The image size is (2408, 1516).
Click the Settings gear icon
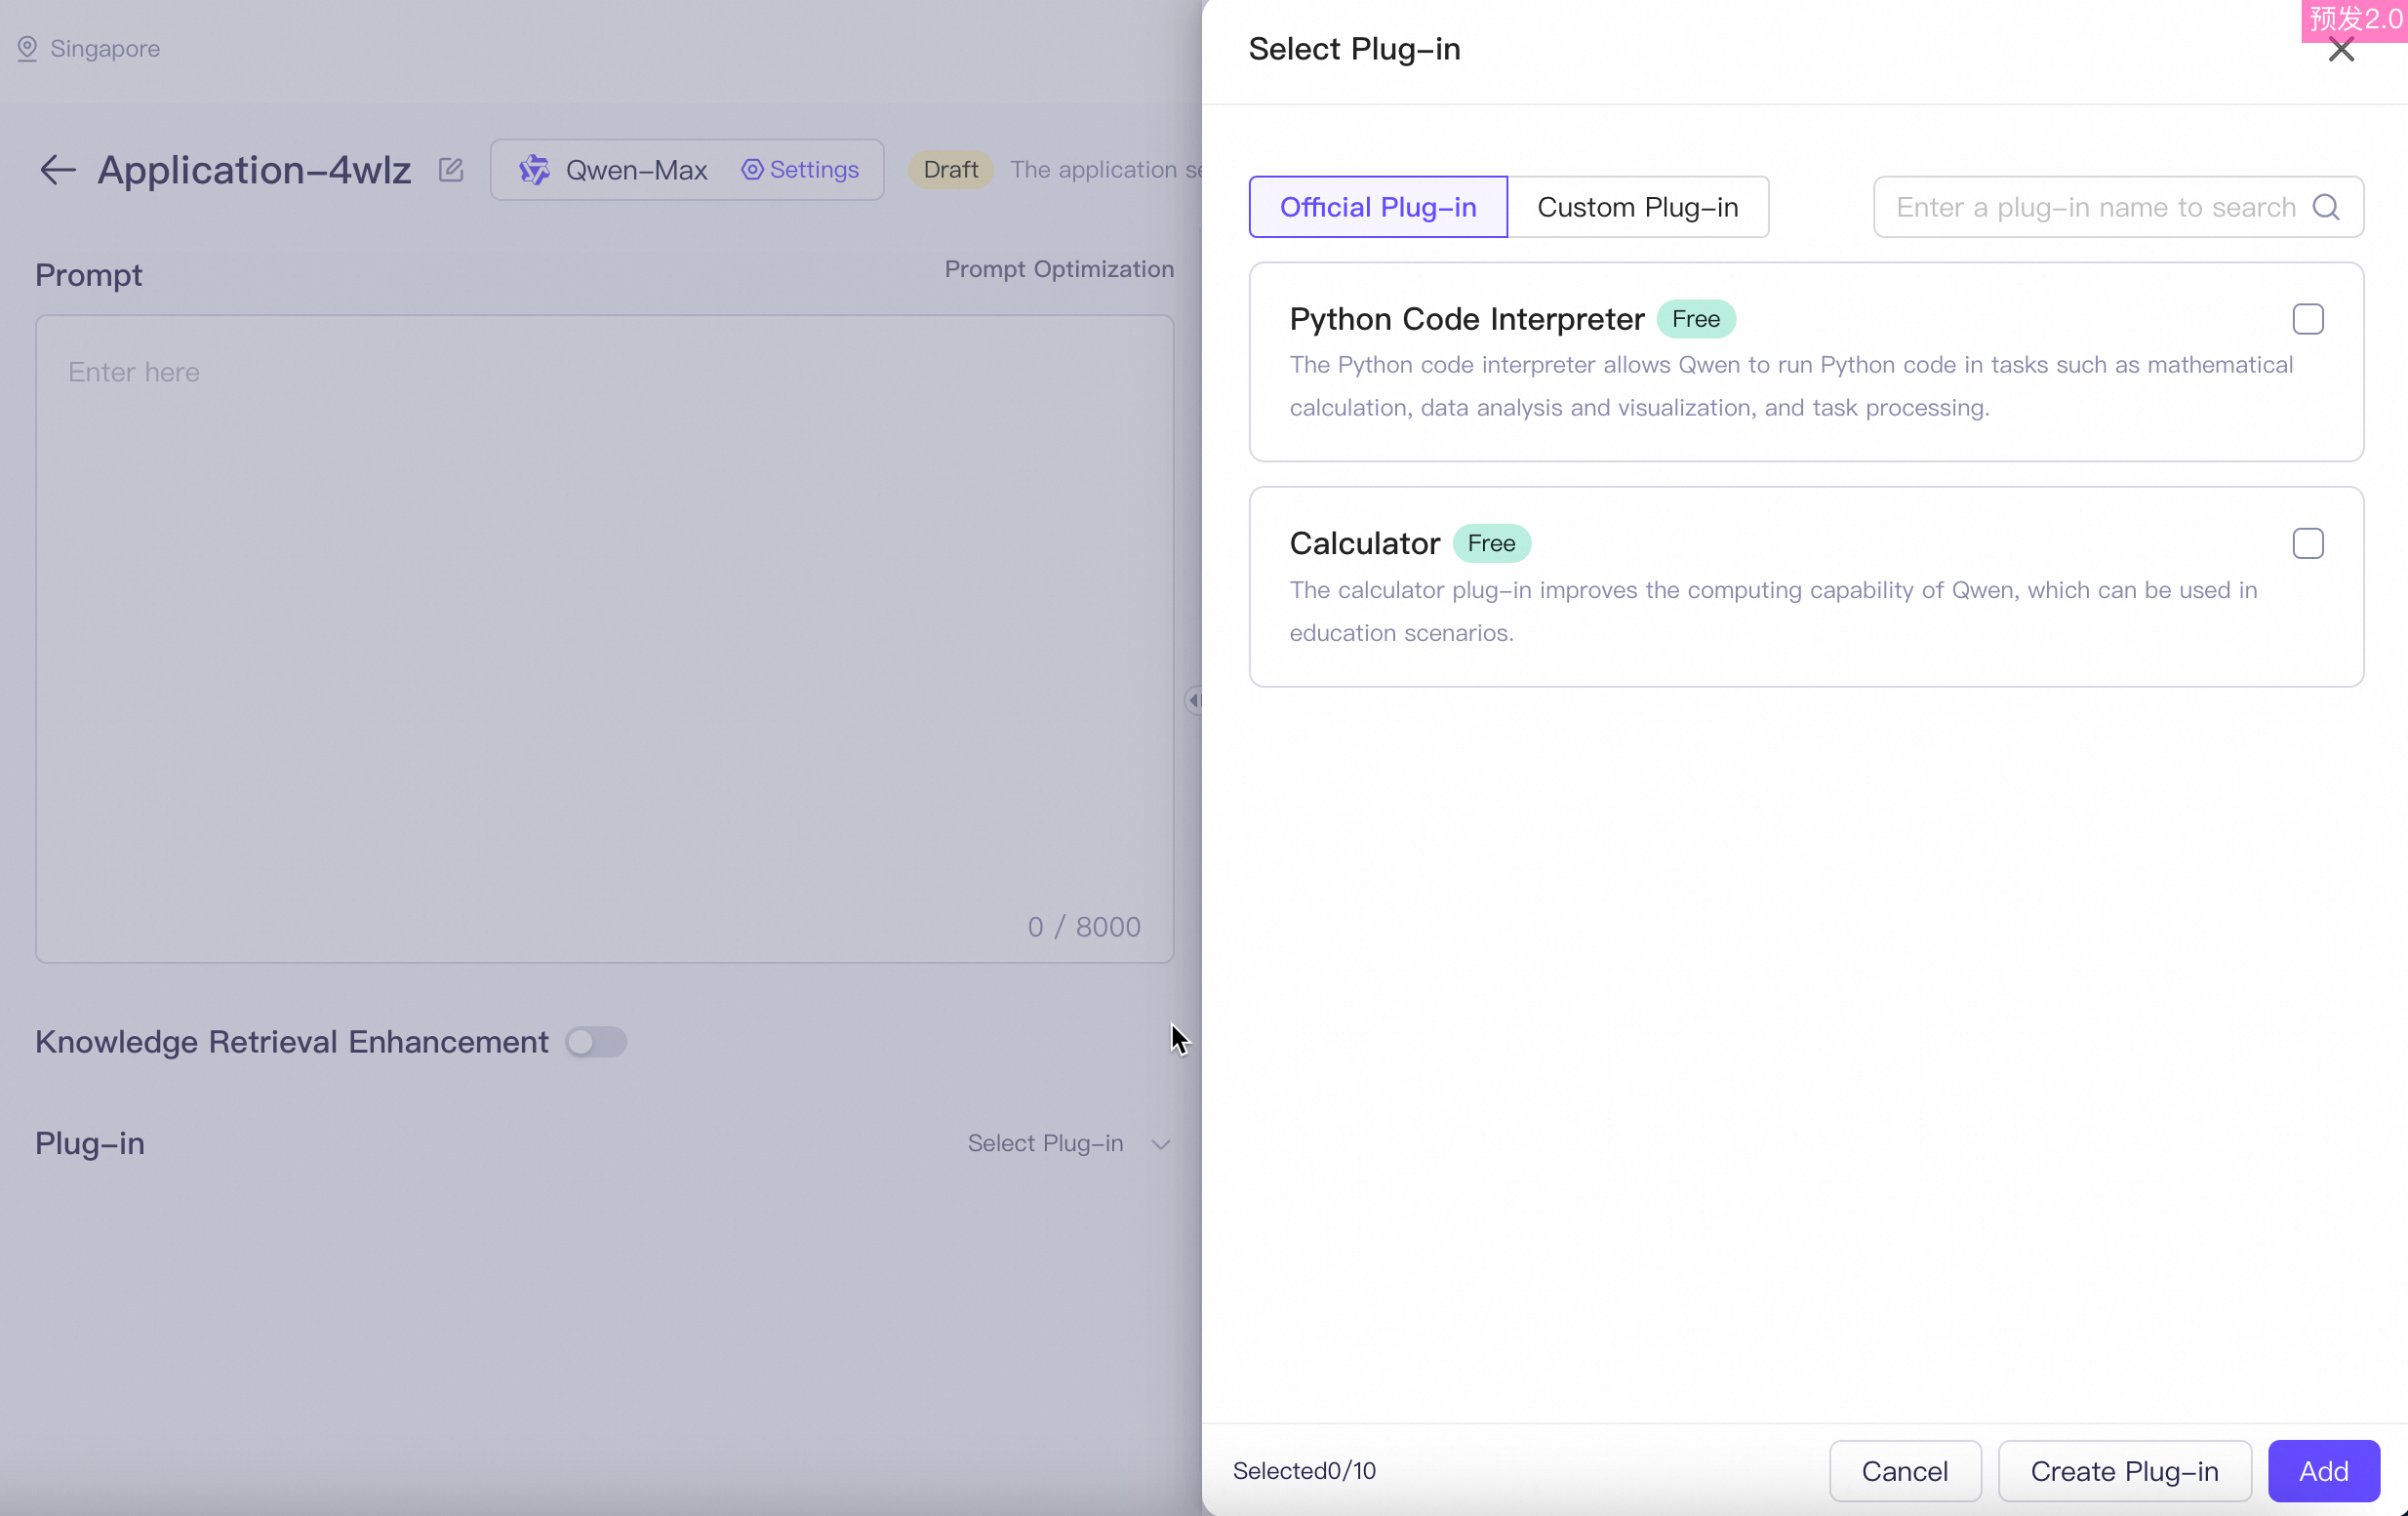(x=752, y=170)
